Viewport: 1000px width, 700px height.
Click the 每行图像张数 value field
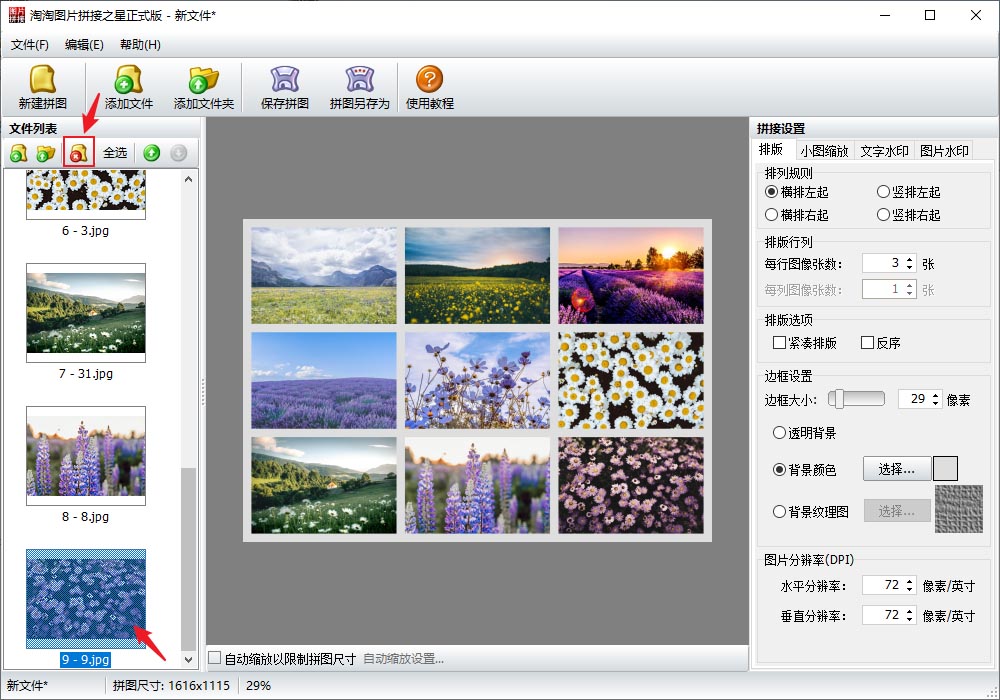(883, 263)
